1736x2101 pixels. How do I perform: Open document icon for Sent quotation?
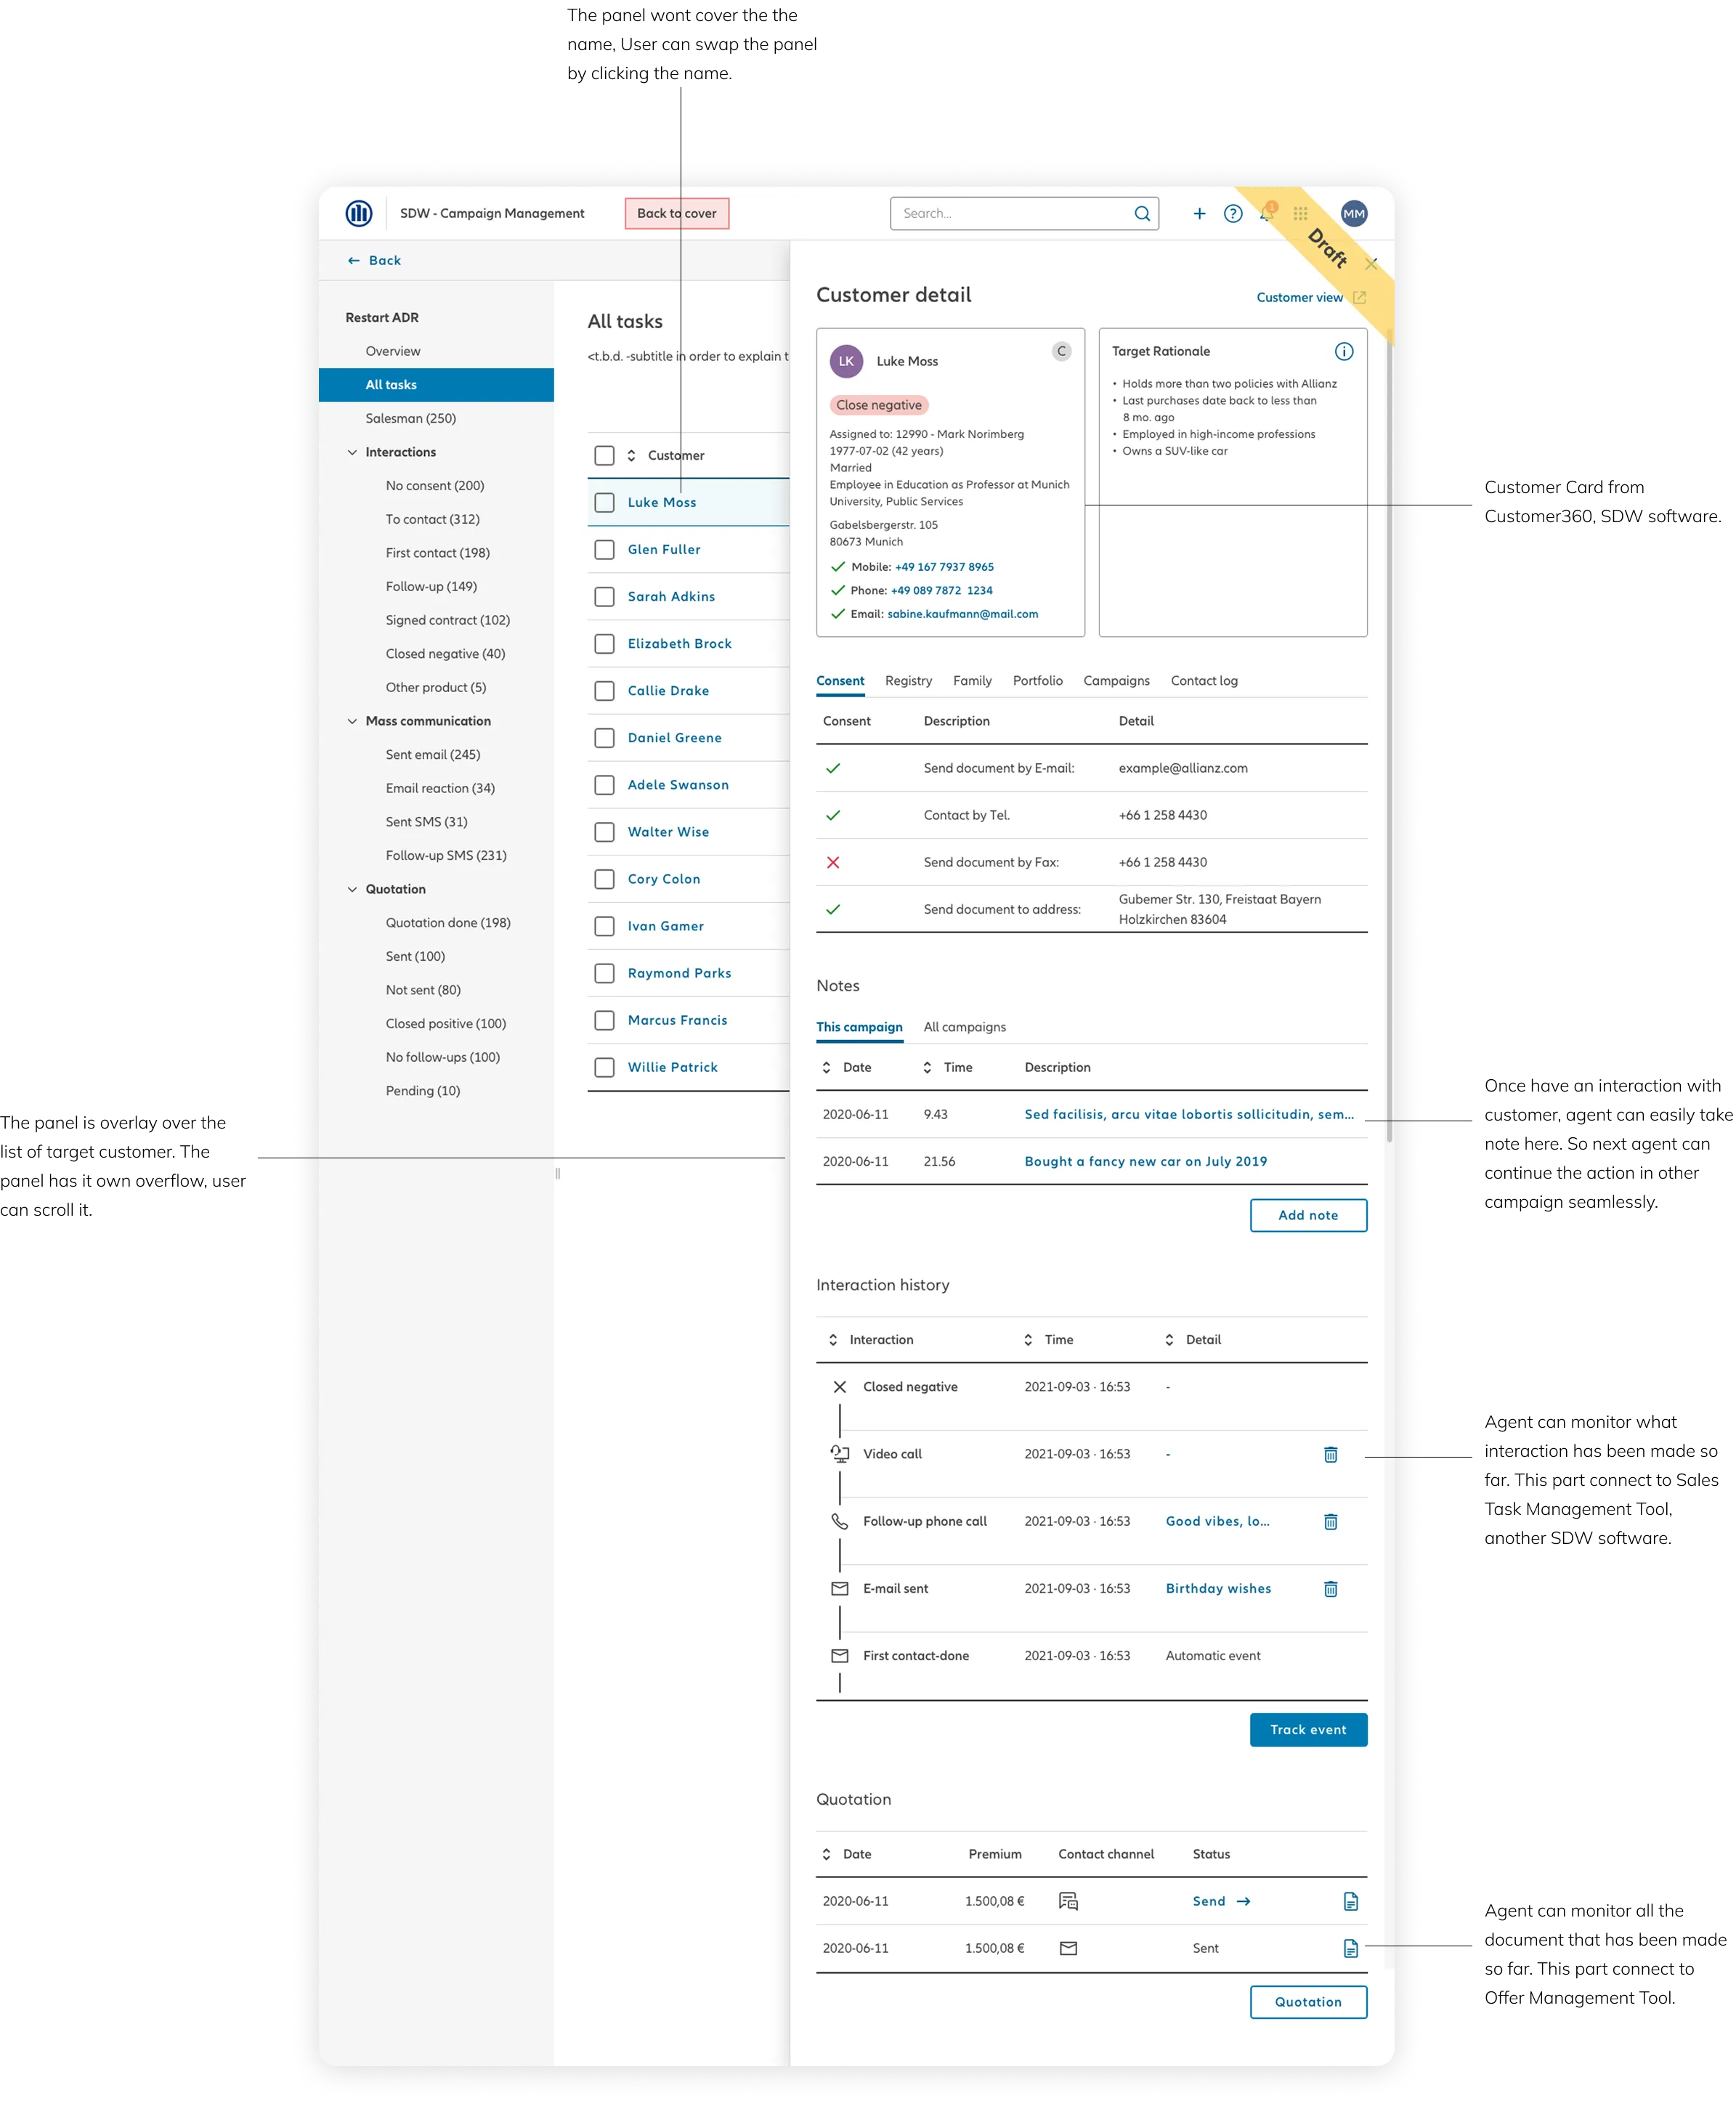(x=1350, y=1948)
